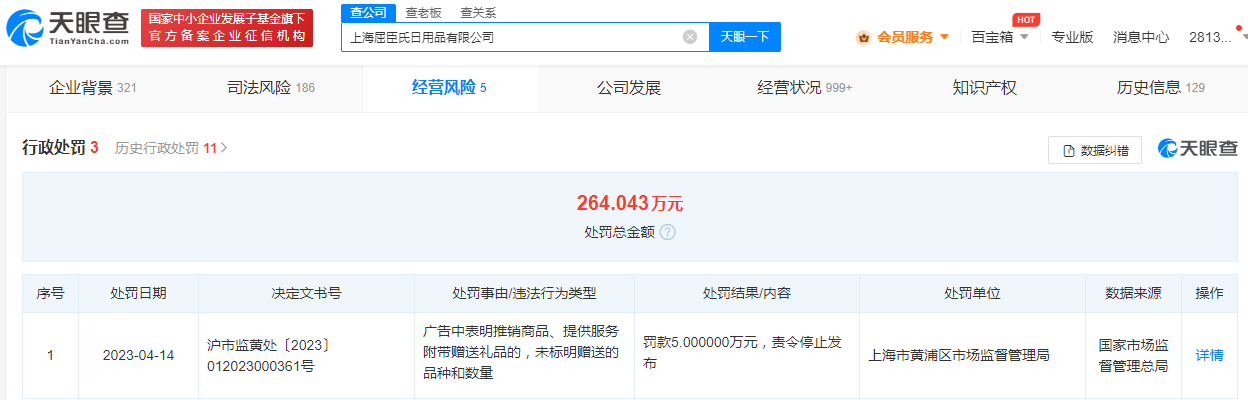Switch to the 历史信息 tab
1248x400 pixels.
tap(1160, 88)
